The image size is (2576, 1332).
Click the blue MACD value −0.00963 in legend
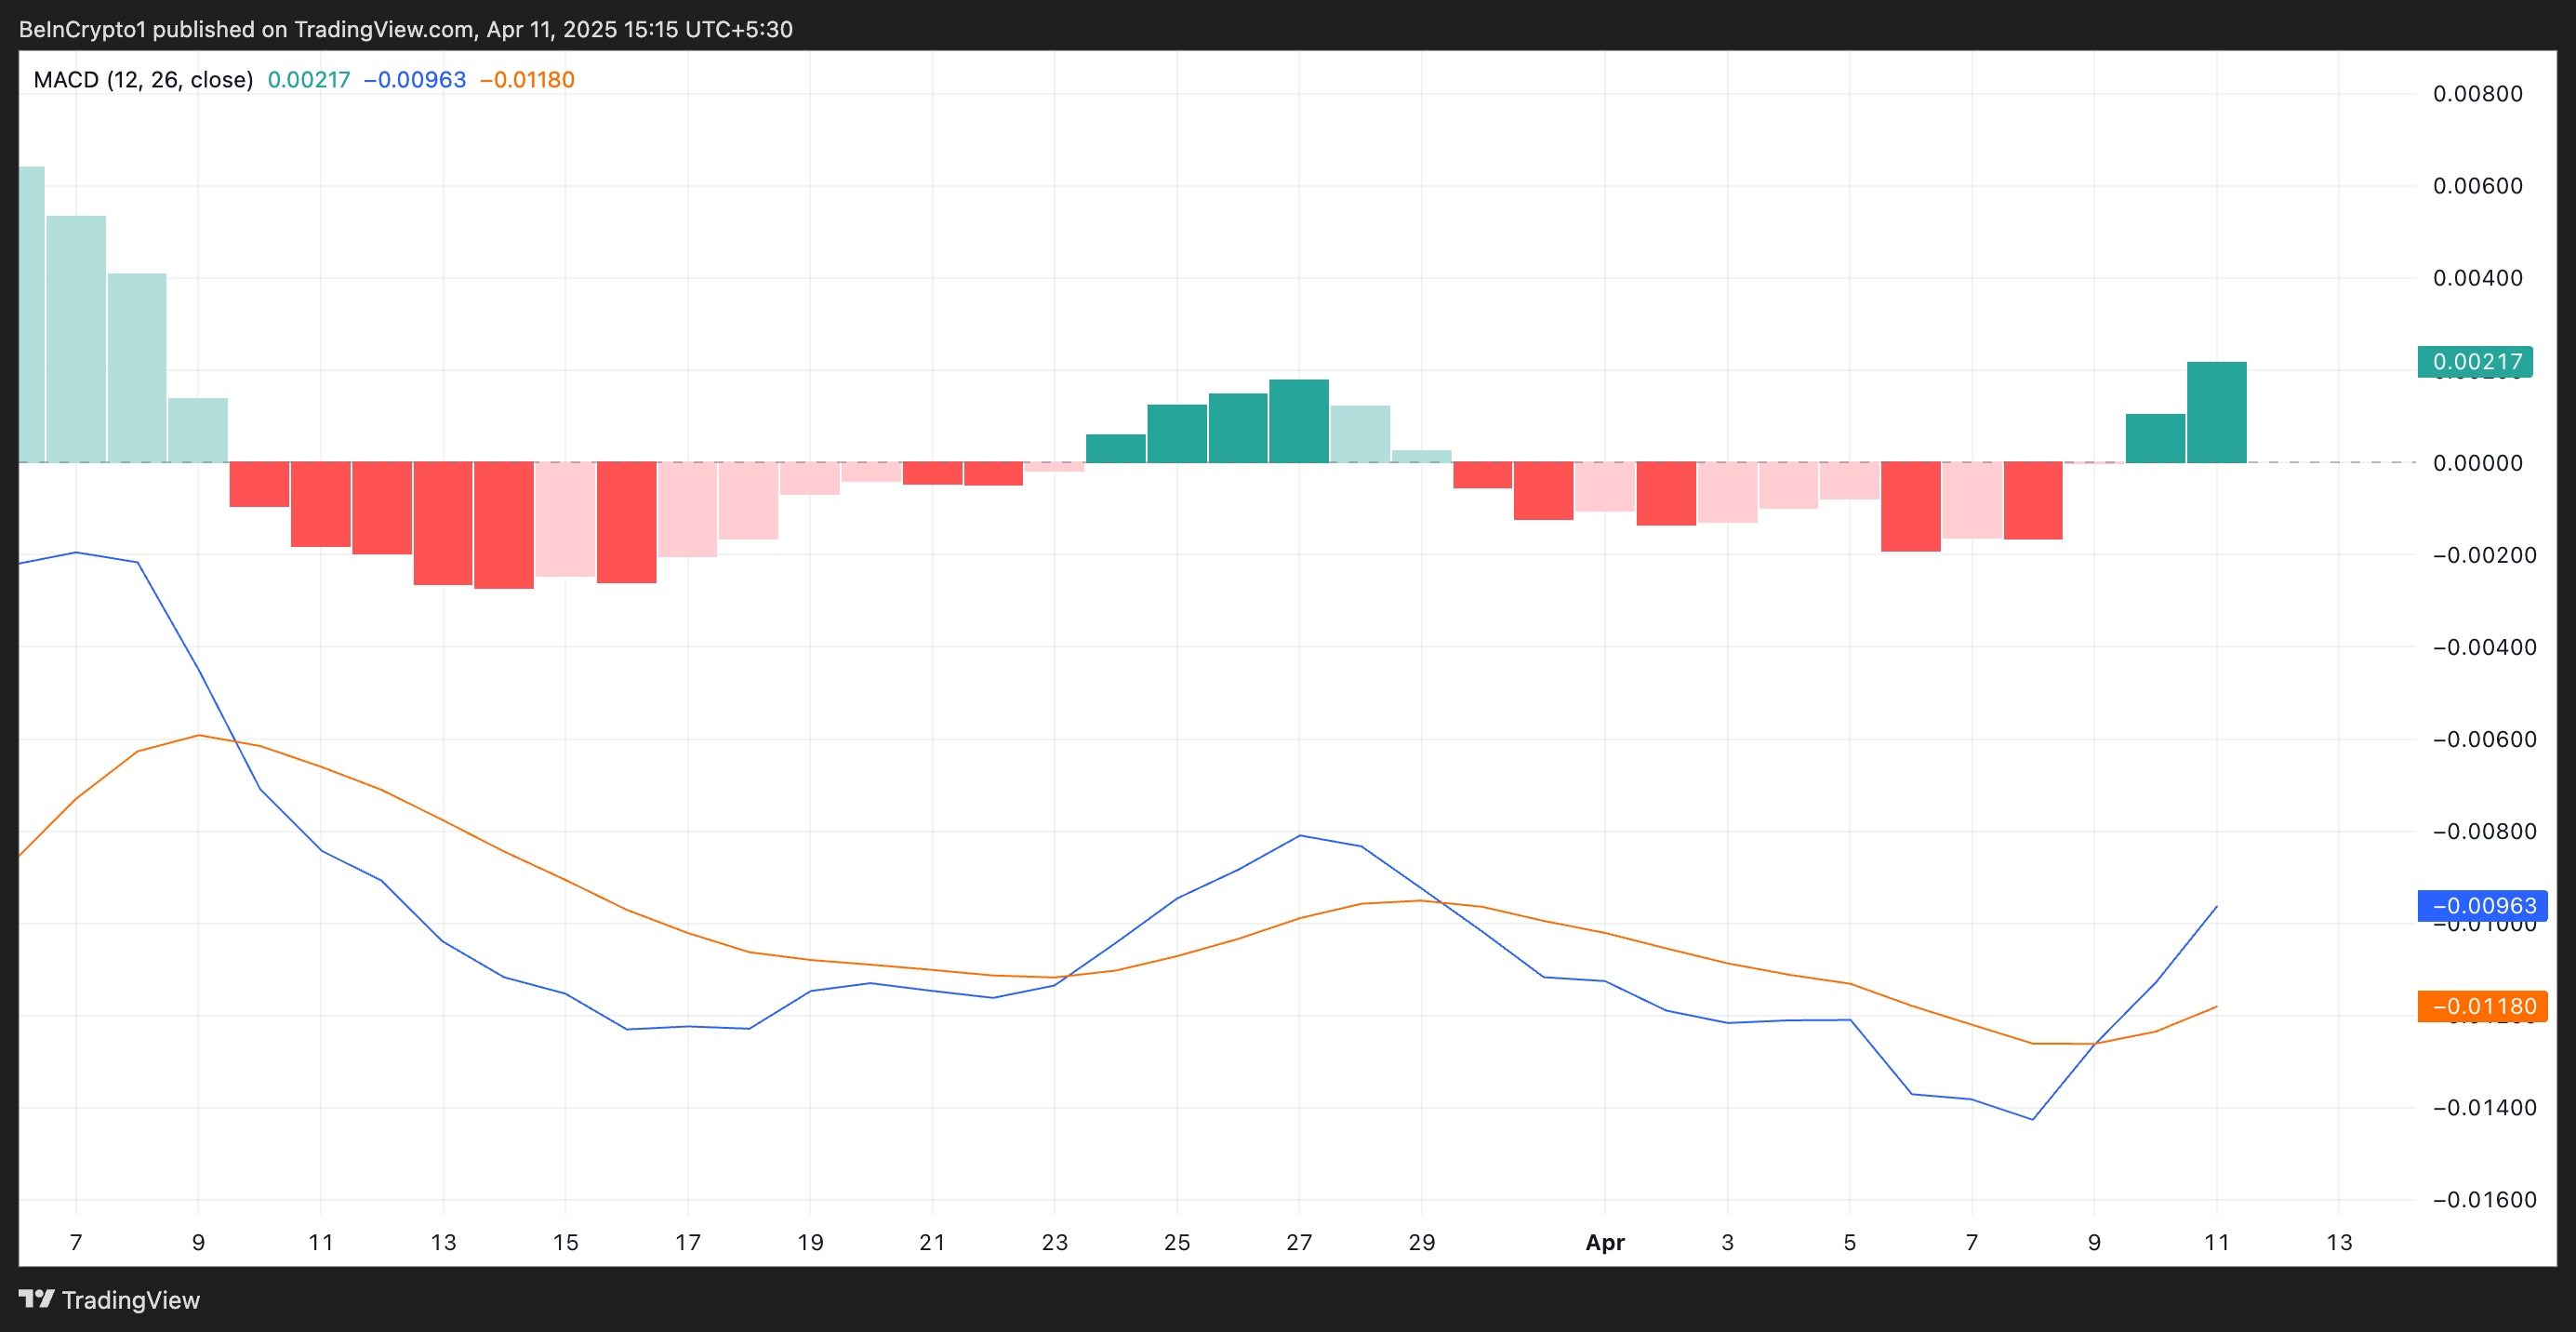[x=415, y=80]
